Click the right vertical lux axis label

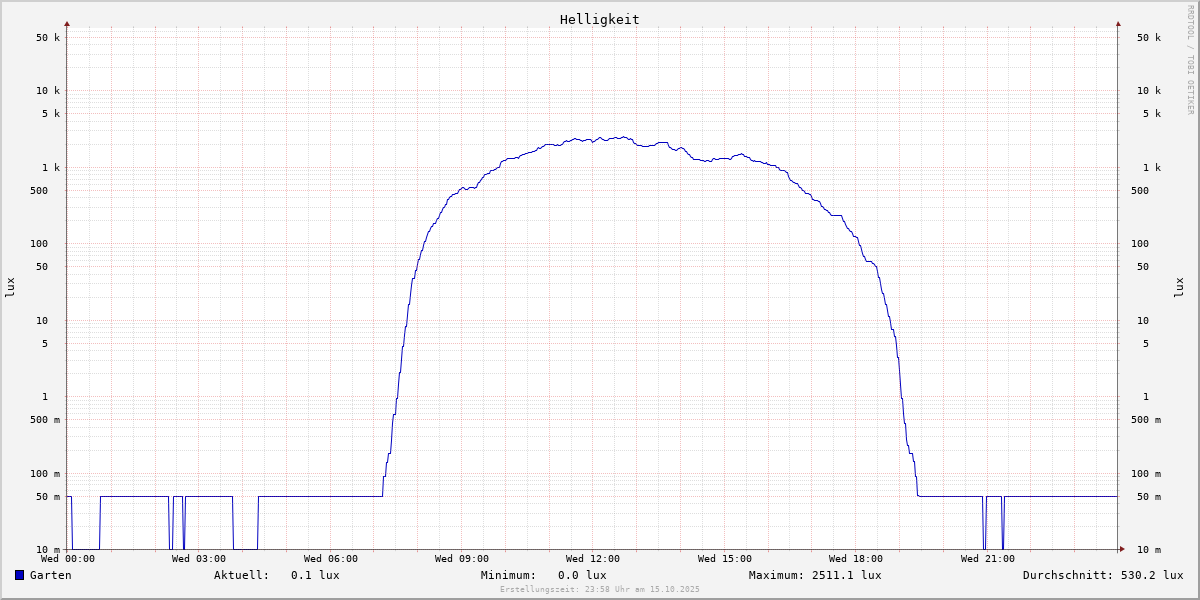1179,287
